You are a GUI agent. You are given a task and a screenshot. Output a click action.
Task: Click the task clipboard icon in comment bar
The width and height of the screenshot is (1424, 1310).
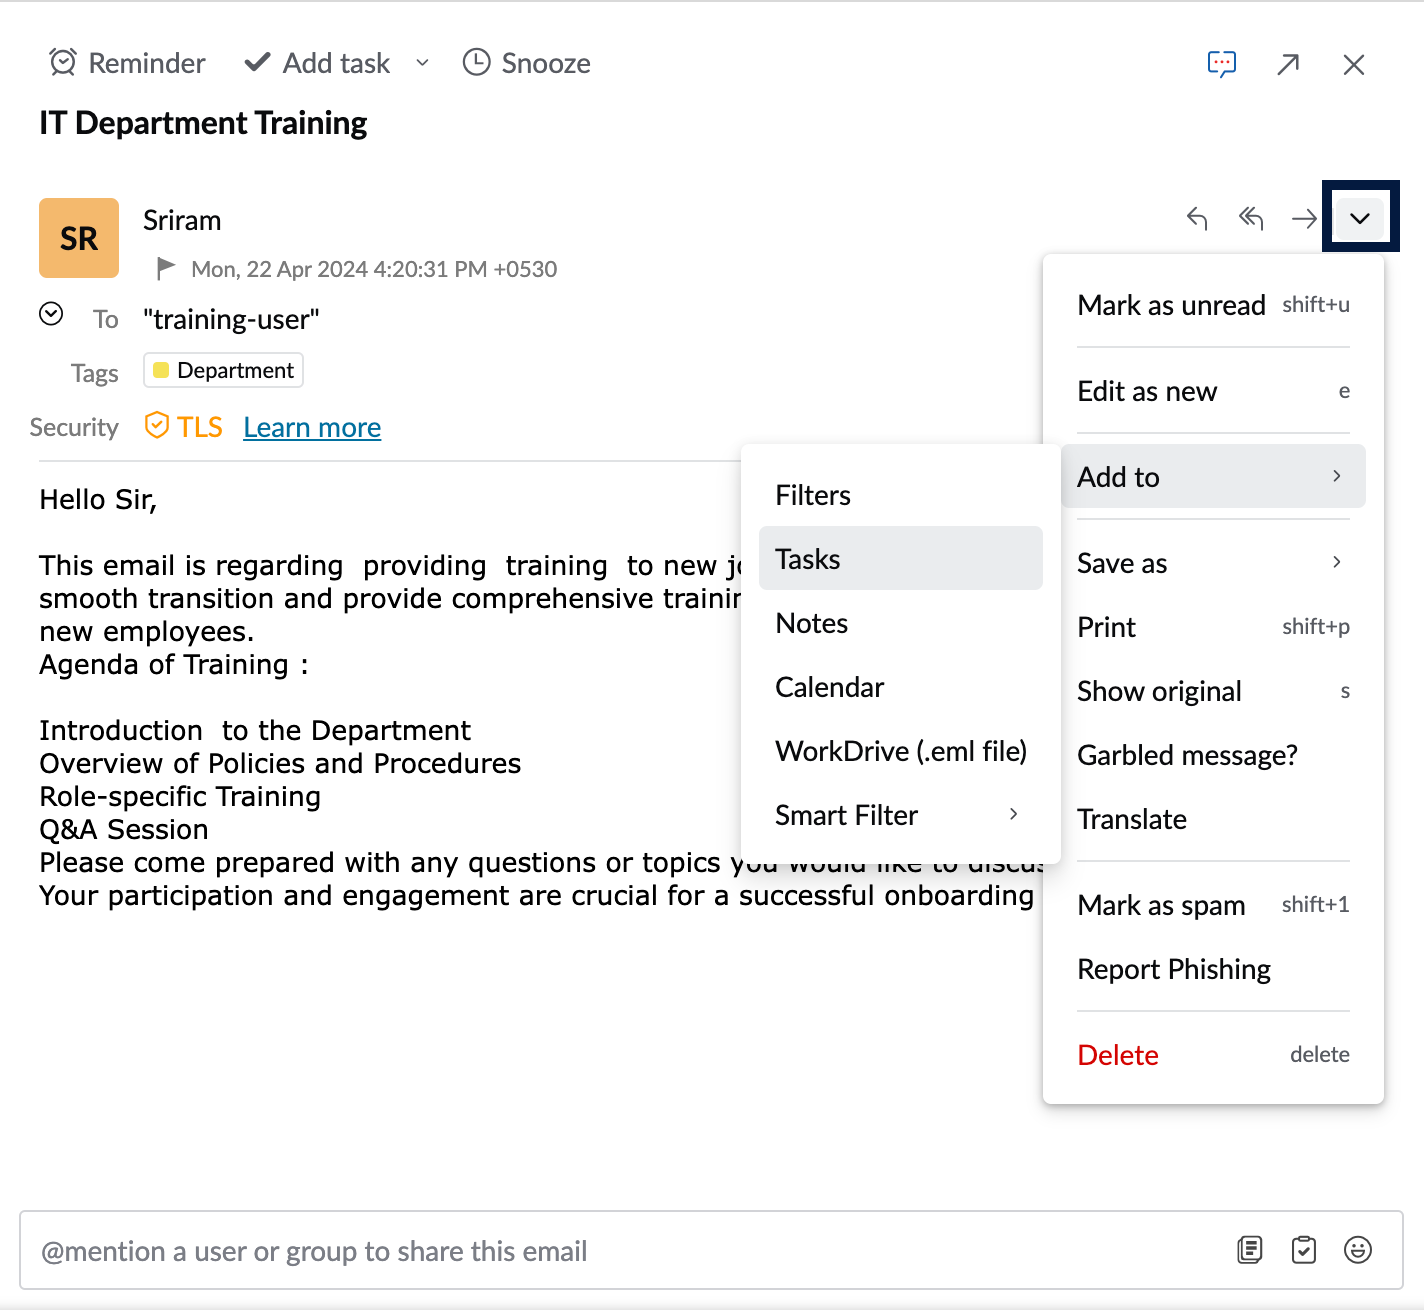tap(1304, 1250)
